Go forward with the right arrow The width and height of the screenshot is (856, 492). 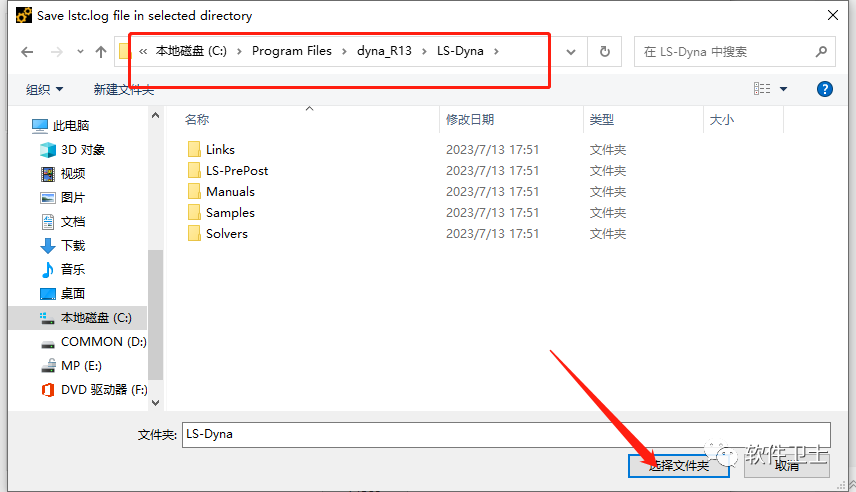click(x=56, y=52)
